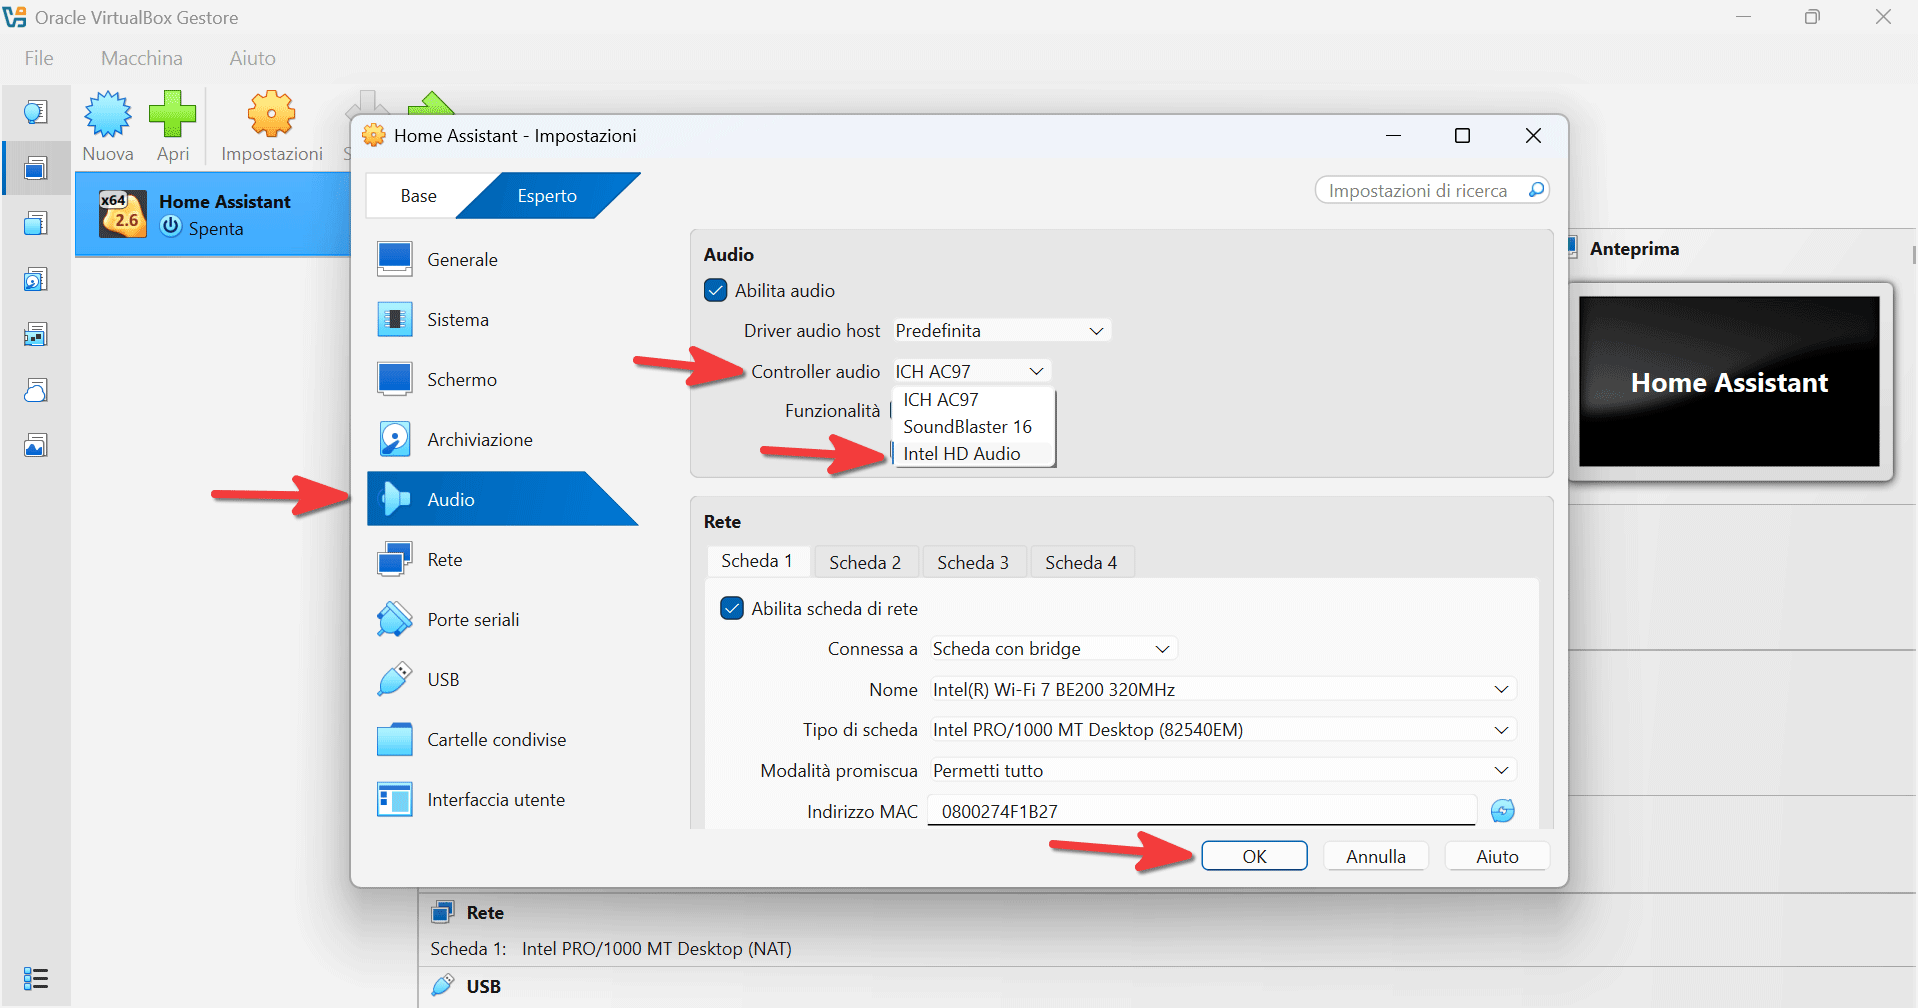Choose SoundBlaster 16 from the open list
Screen dimensions: 1918x1008
point(974,426)
